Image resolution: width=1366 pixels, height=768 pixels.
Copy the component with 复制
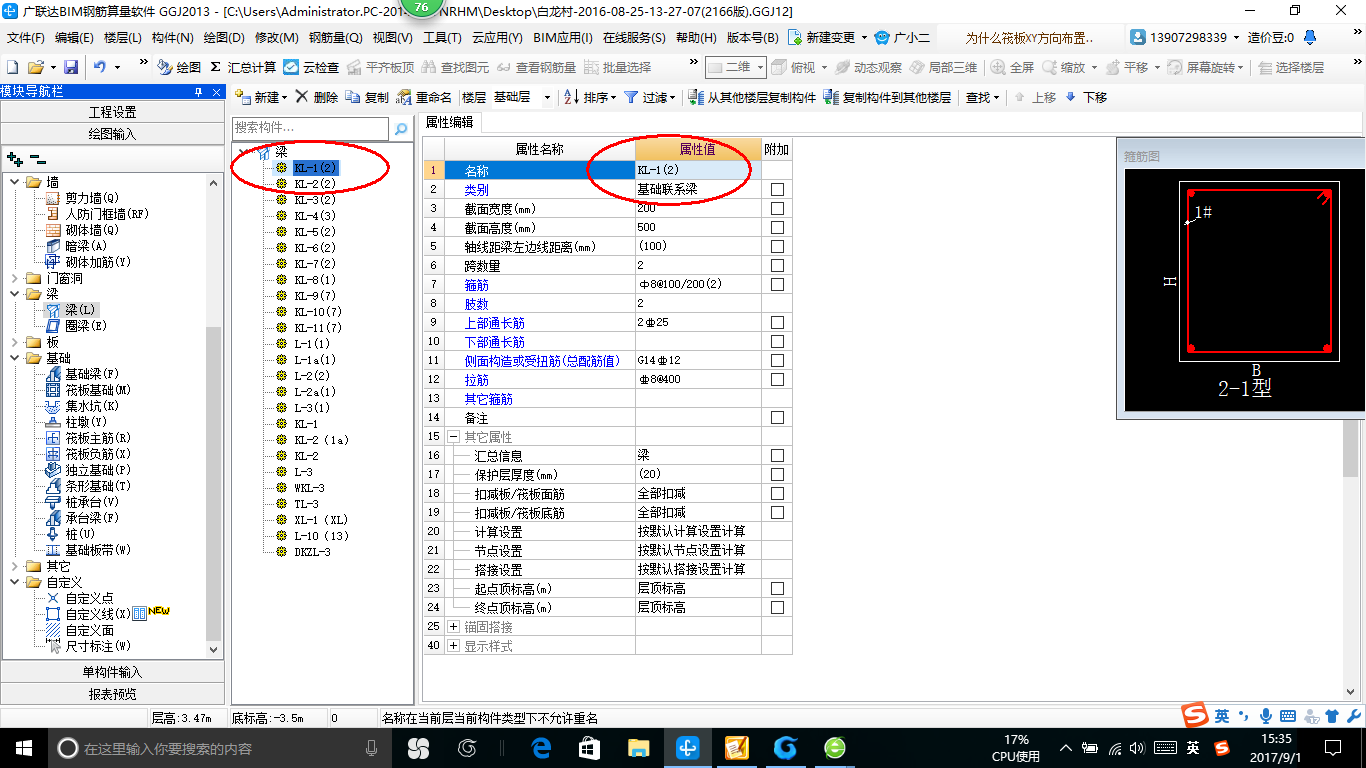click(x=367, y=97)
